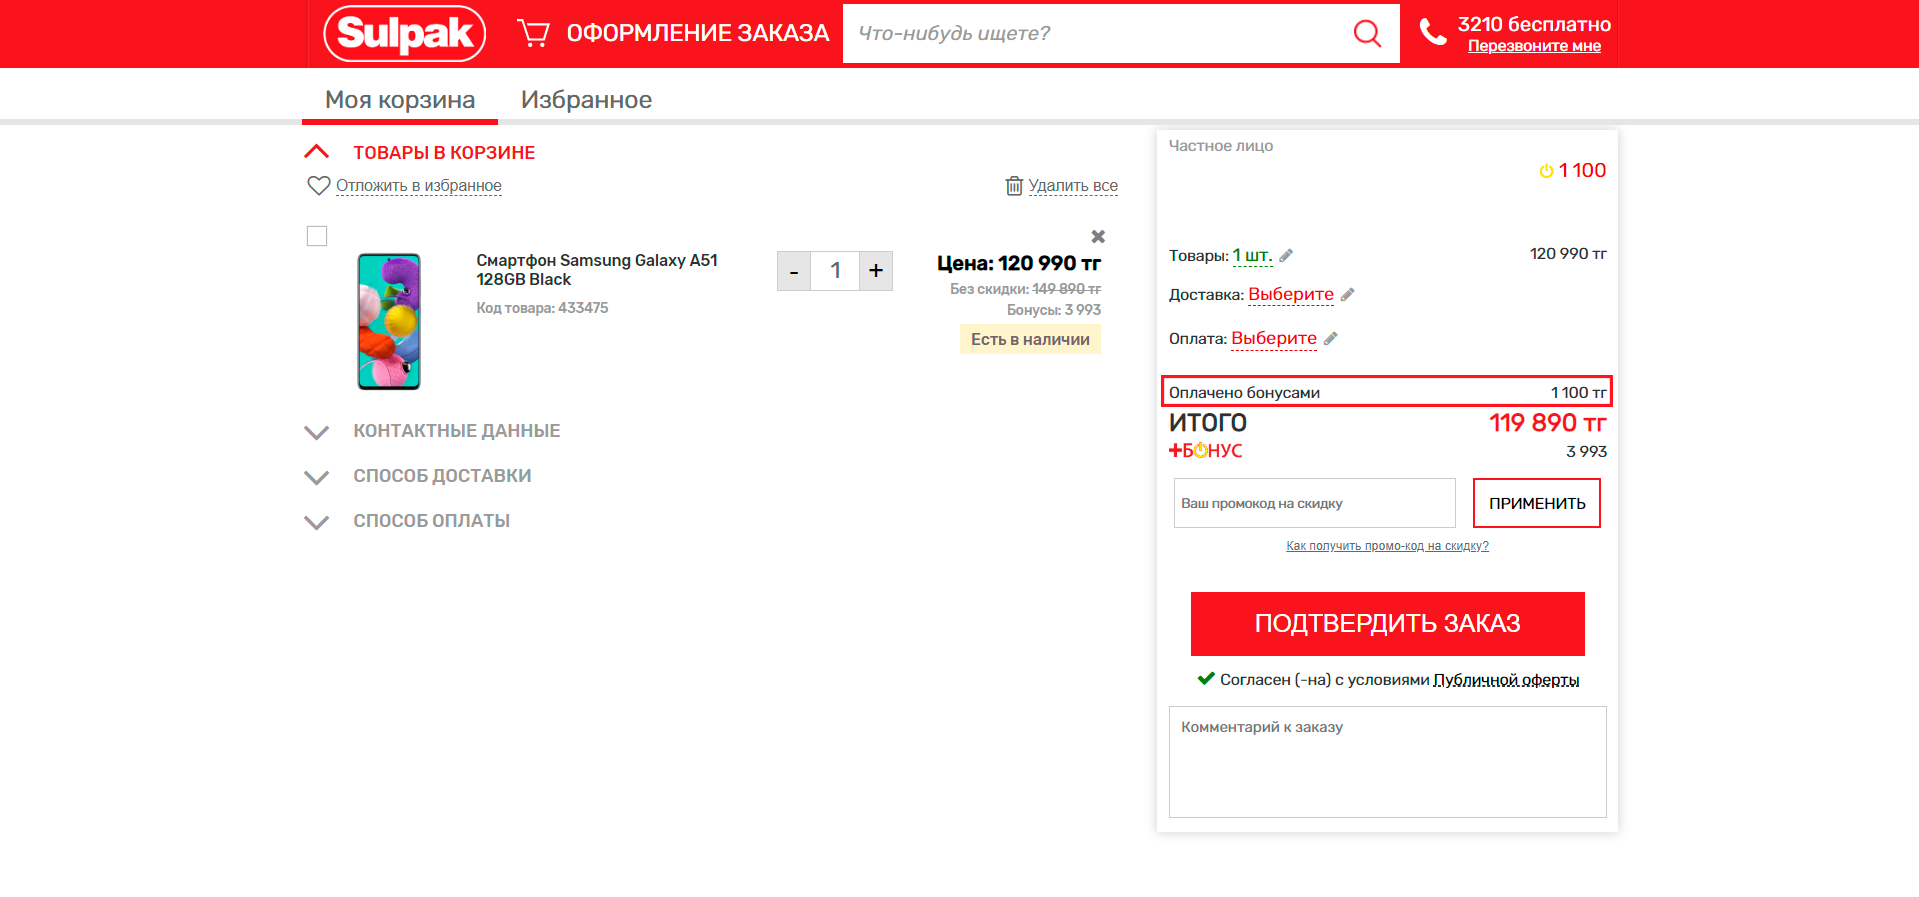Click the 3210 бесплатно phone number
Viewport: 1919px width, 897px height.
1534,24
